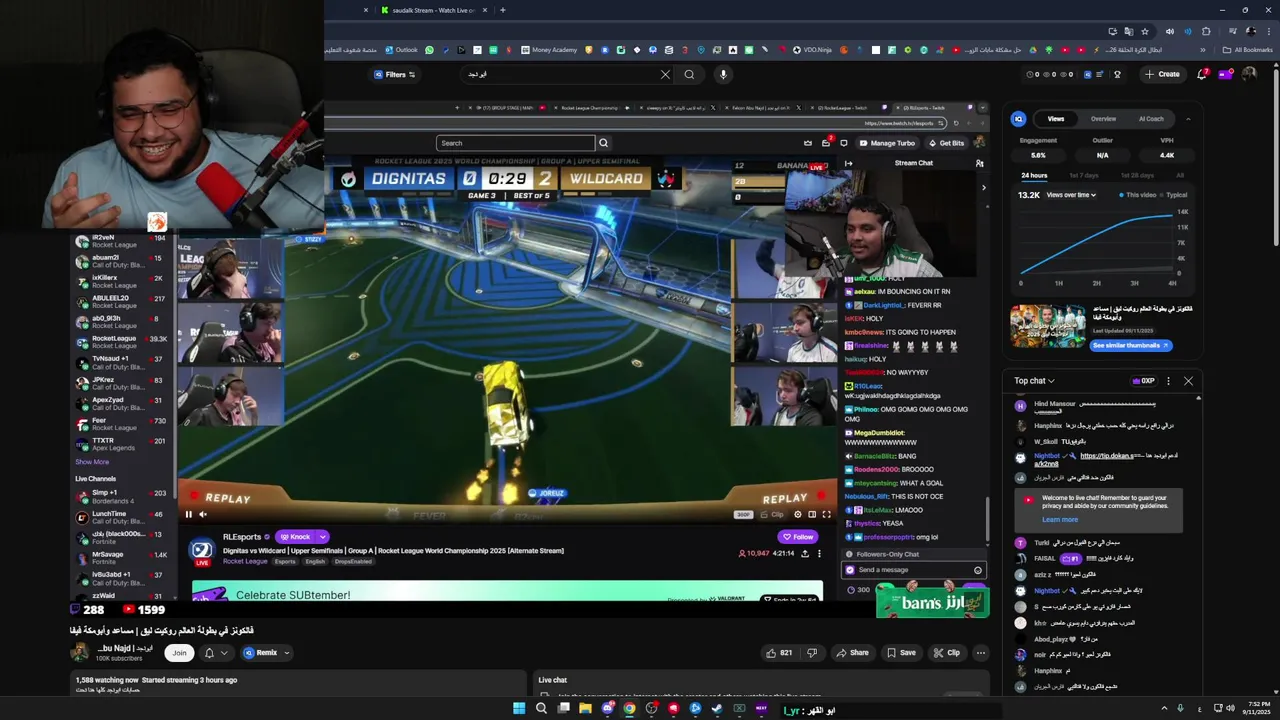Collapse the vidIQ stats panel
Image resolution: width=1280 pixels, height=720 pixels.
click(x=1188, y=119)
